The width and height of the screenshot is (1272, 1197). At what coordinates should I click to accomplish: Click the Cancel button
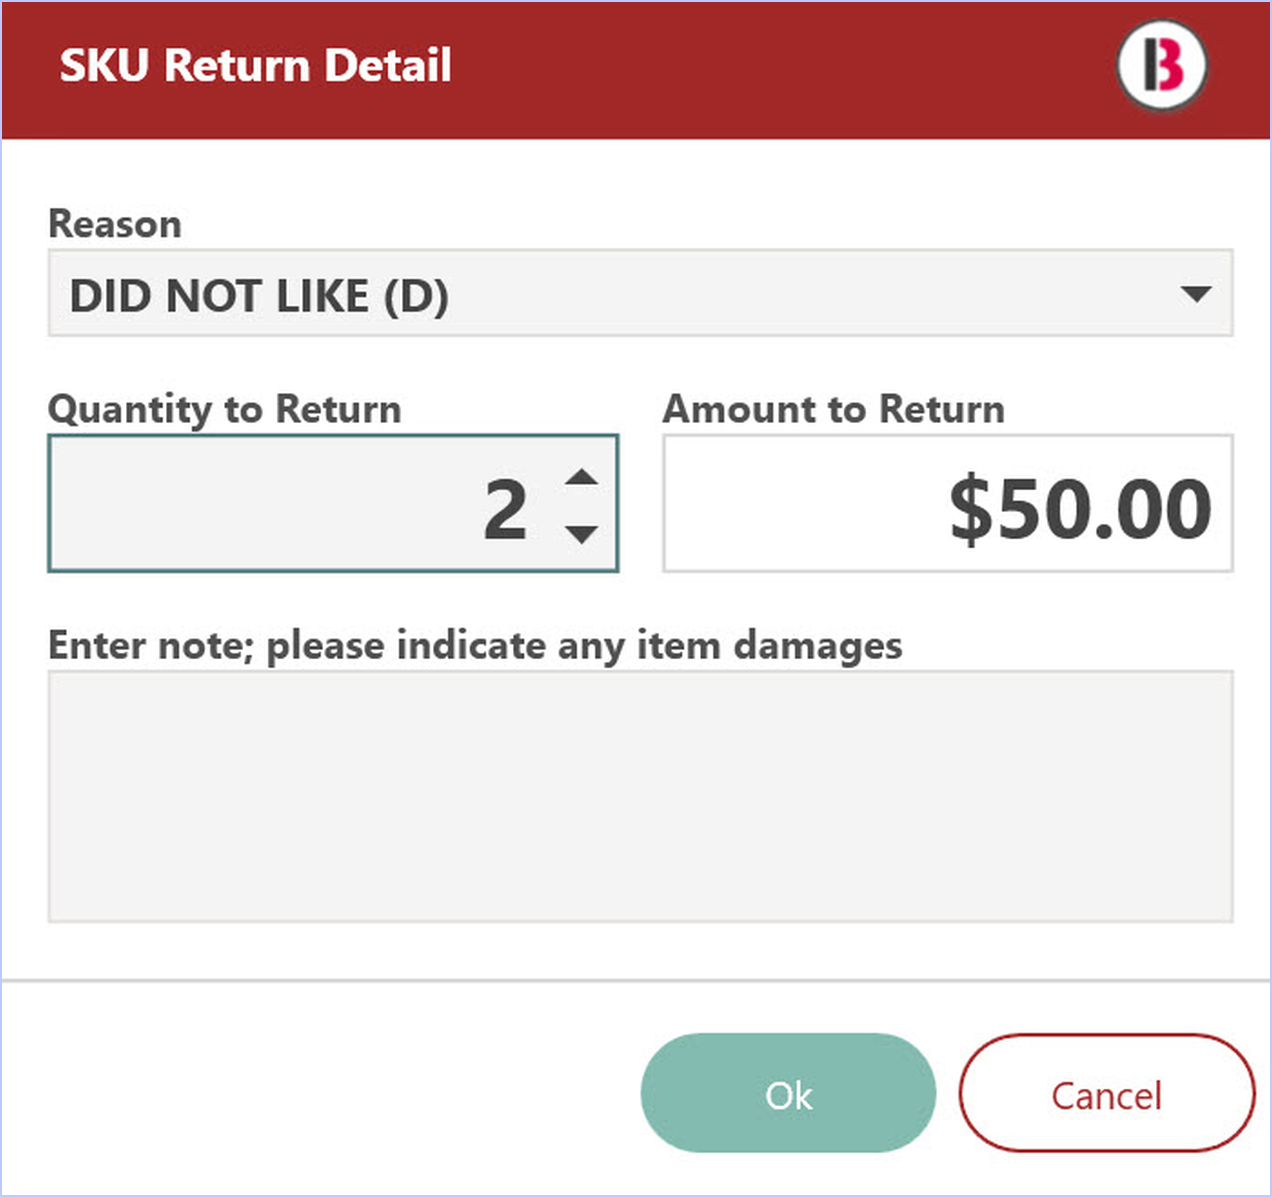click(x=1106, y=1093)
